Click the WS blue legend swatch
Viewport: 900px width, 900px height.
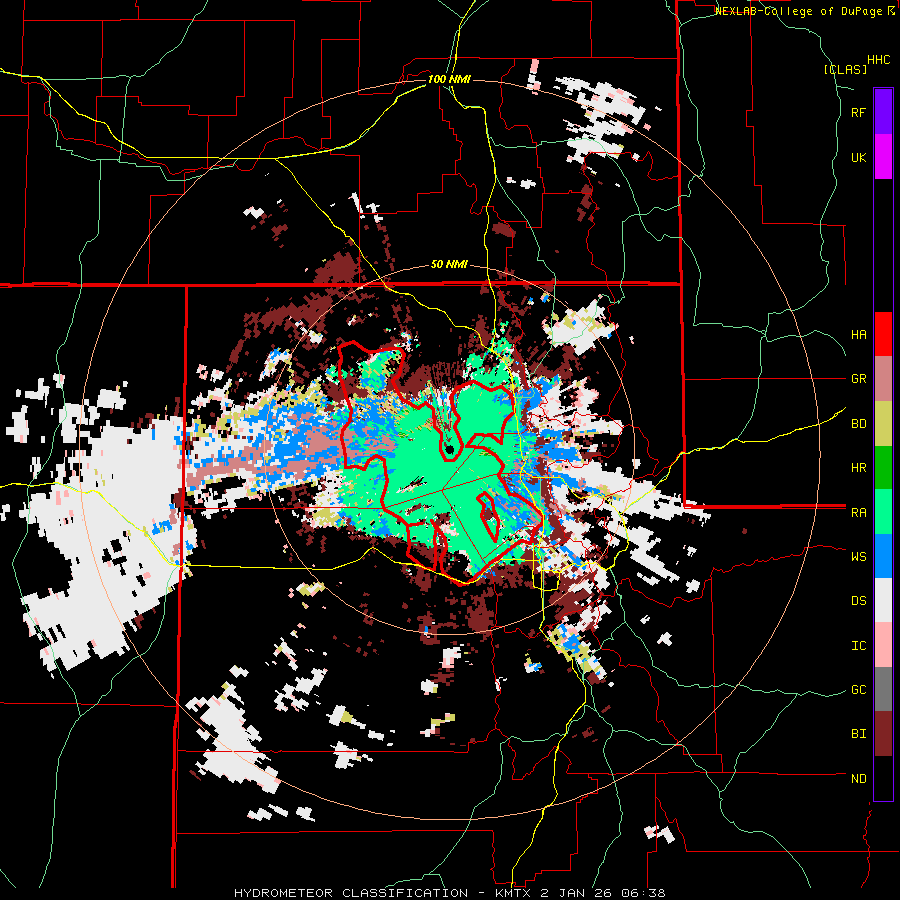(883, 556)
